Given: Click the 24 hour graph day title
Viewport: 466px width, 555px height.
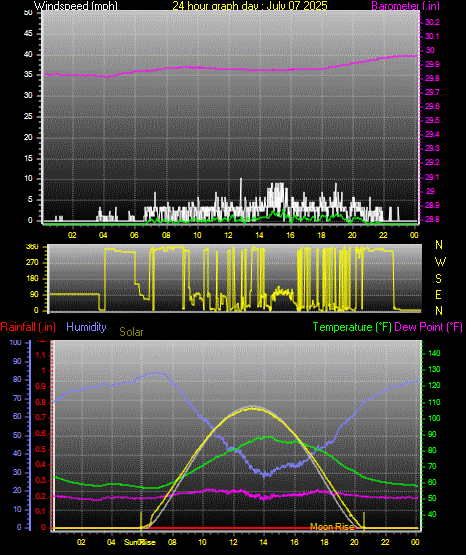Looking at the screenshot, I should tap(250, 5).
